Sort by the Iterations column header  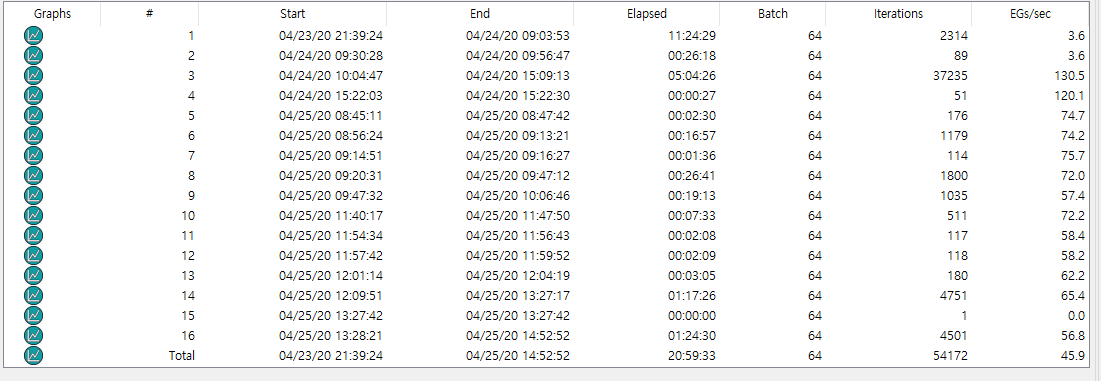899,13
